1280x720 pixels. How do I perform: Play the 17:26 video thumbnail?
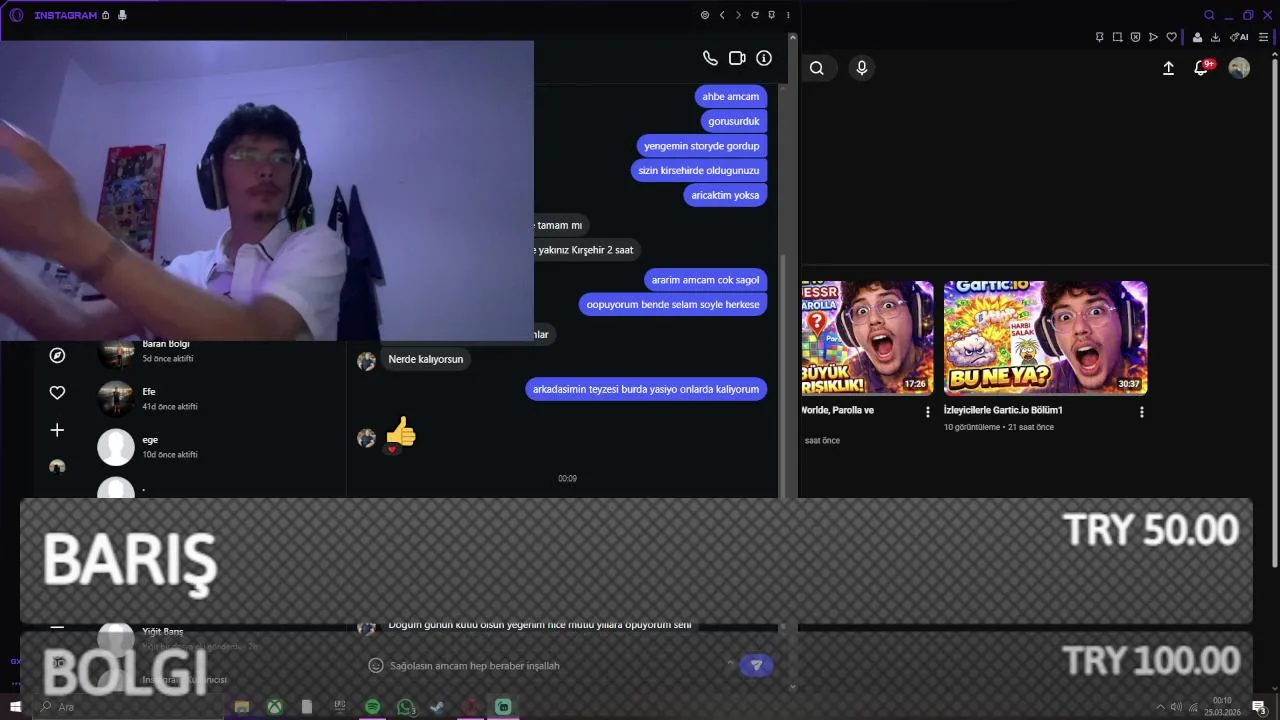tap(867, 338)
